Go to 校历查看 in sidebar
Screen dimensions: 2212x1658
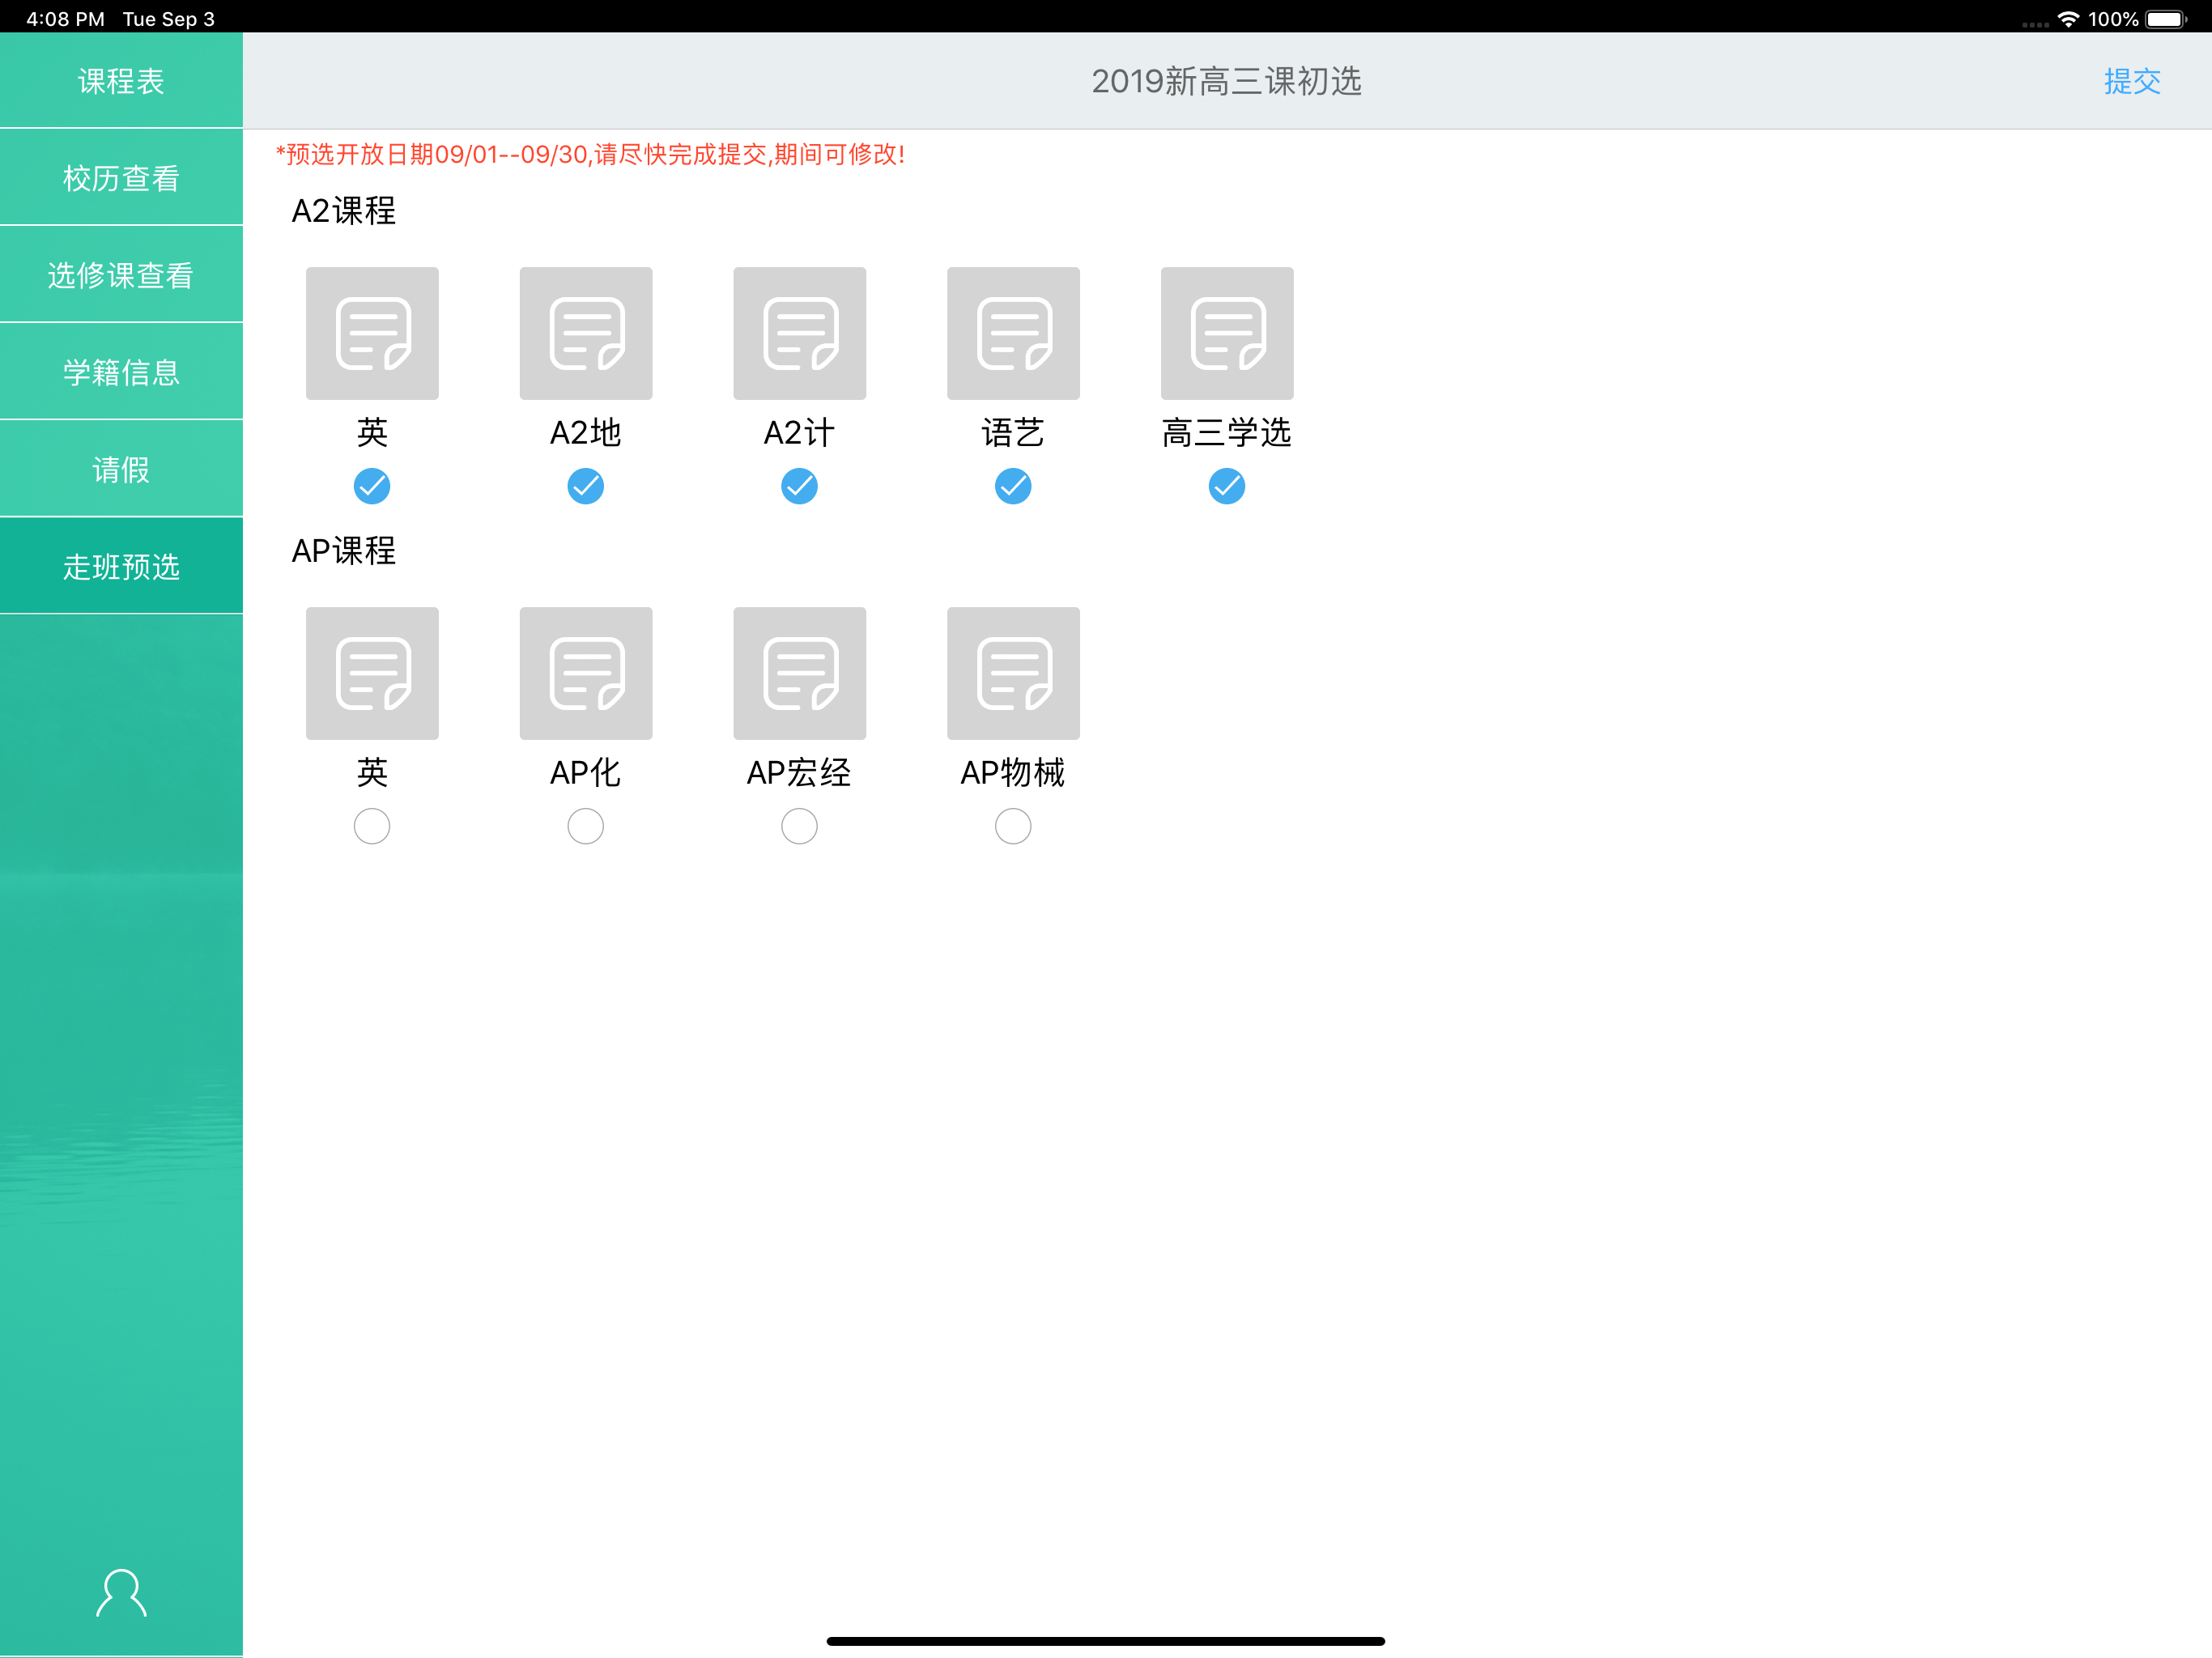click(121, 177)
